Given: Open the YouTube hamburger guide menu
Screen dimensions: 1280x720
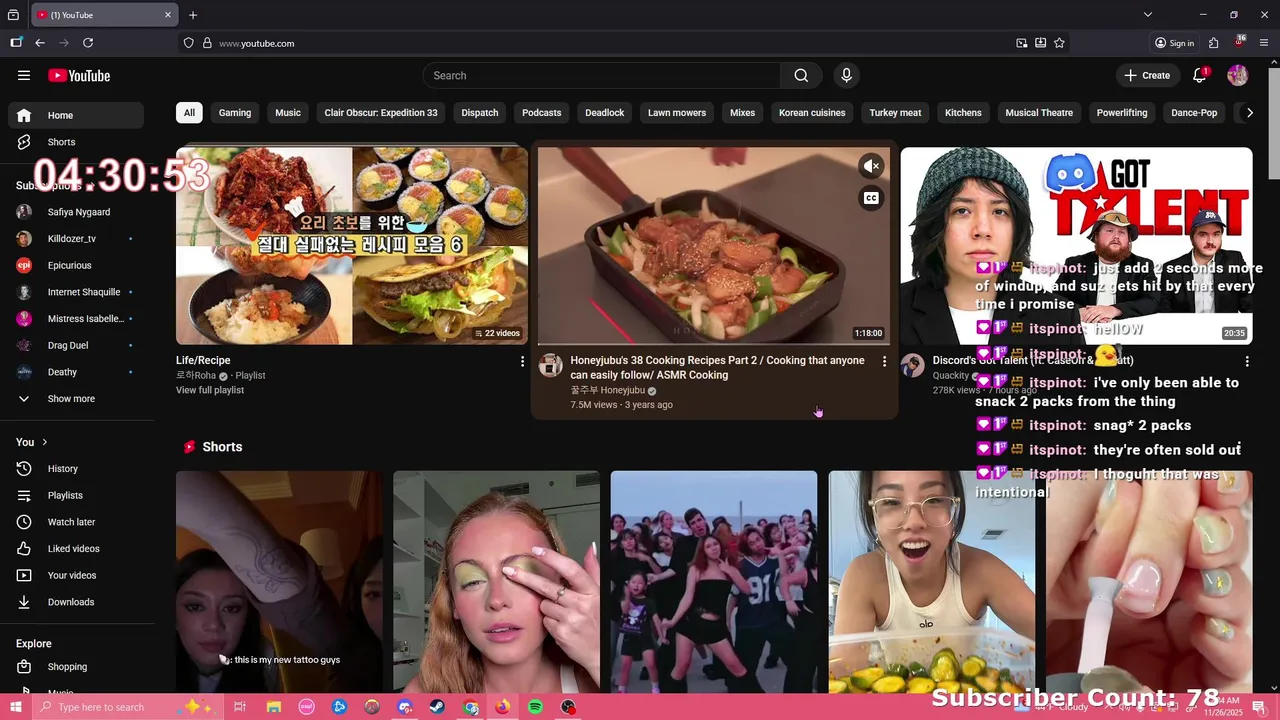Looking at the screenshot, I should point(24,75).
